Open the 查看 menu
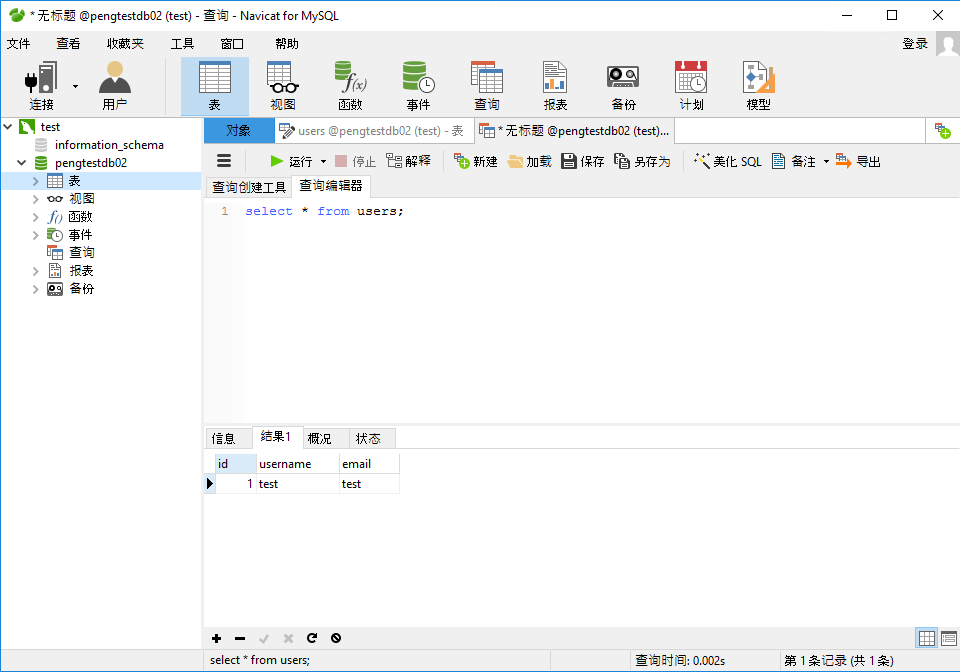The width and height of the screenshot is (960, 672). click(x=68, y=43)
